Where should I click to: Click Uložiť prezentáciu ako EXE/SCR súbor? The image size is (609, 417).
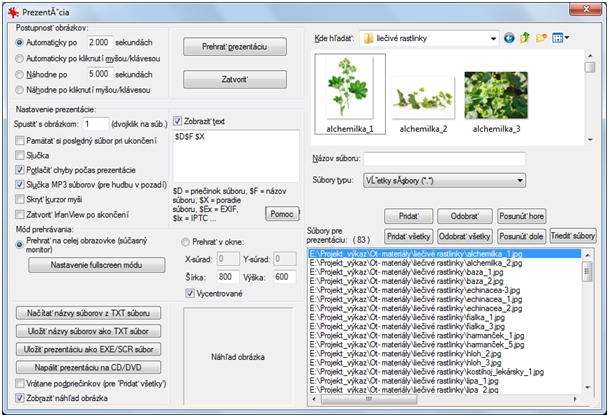(89, 349)
